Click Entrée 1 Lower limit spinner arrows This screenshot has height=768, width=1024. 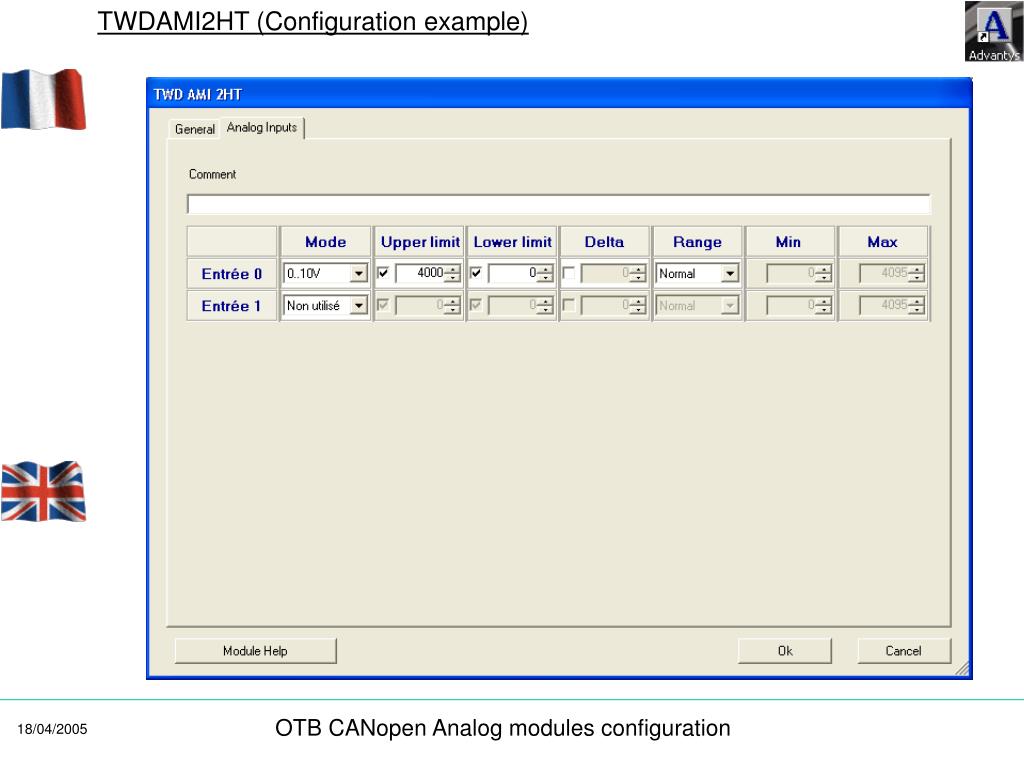point(545,306)
